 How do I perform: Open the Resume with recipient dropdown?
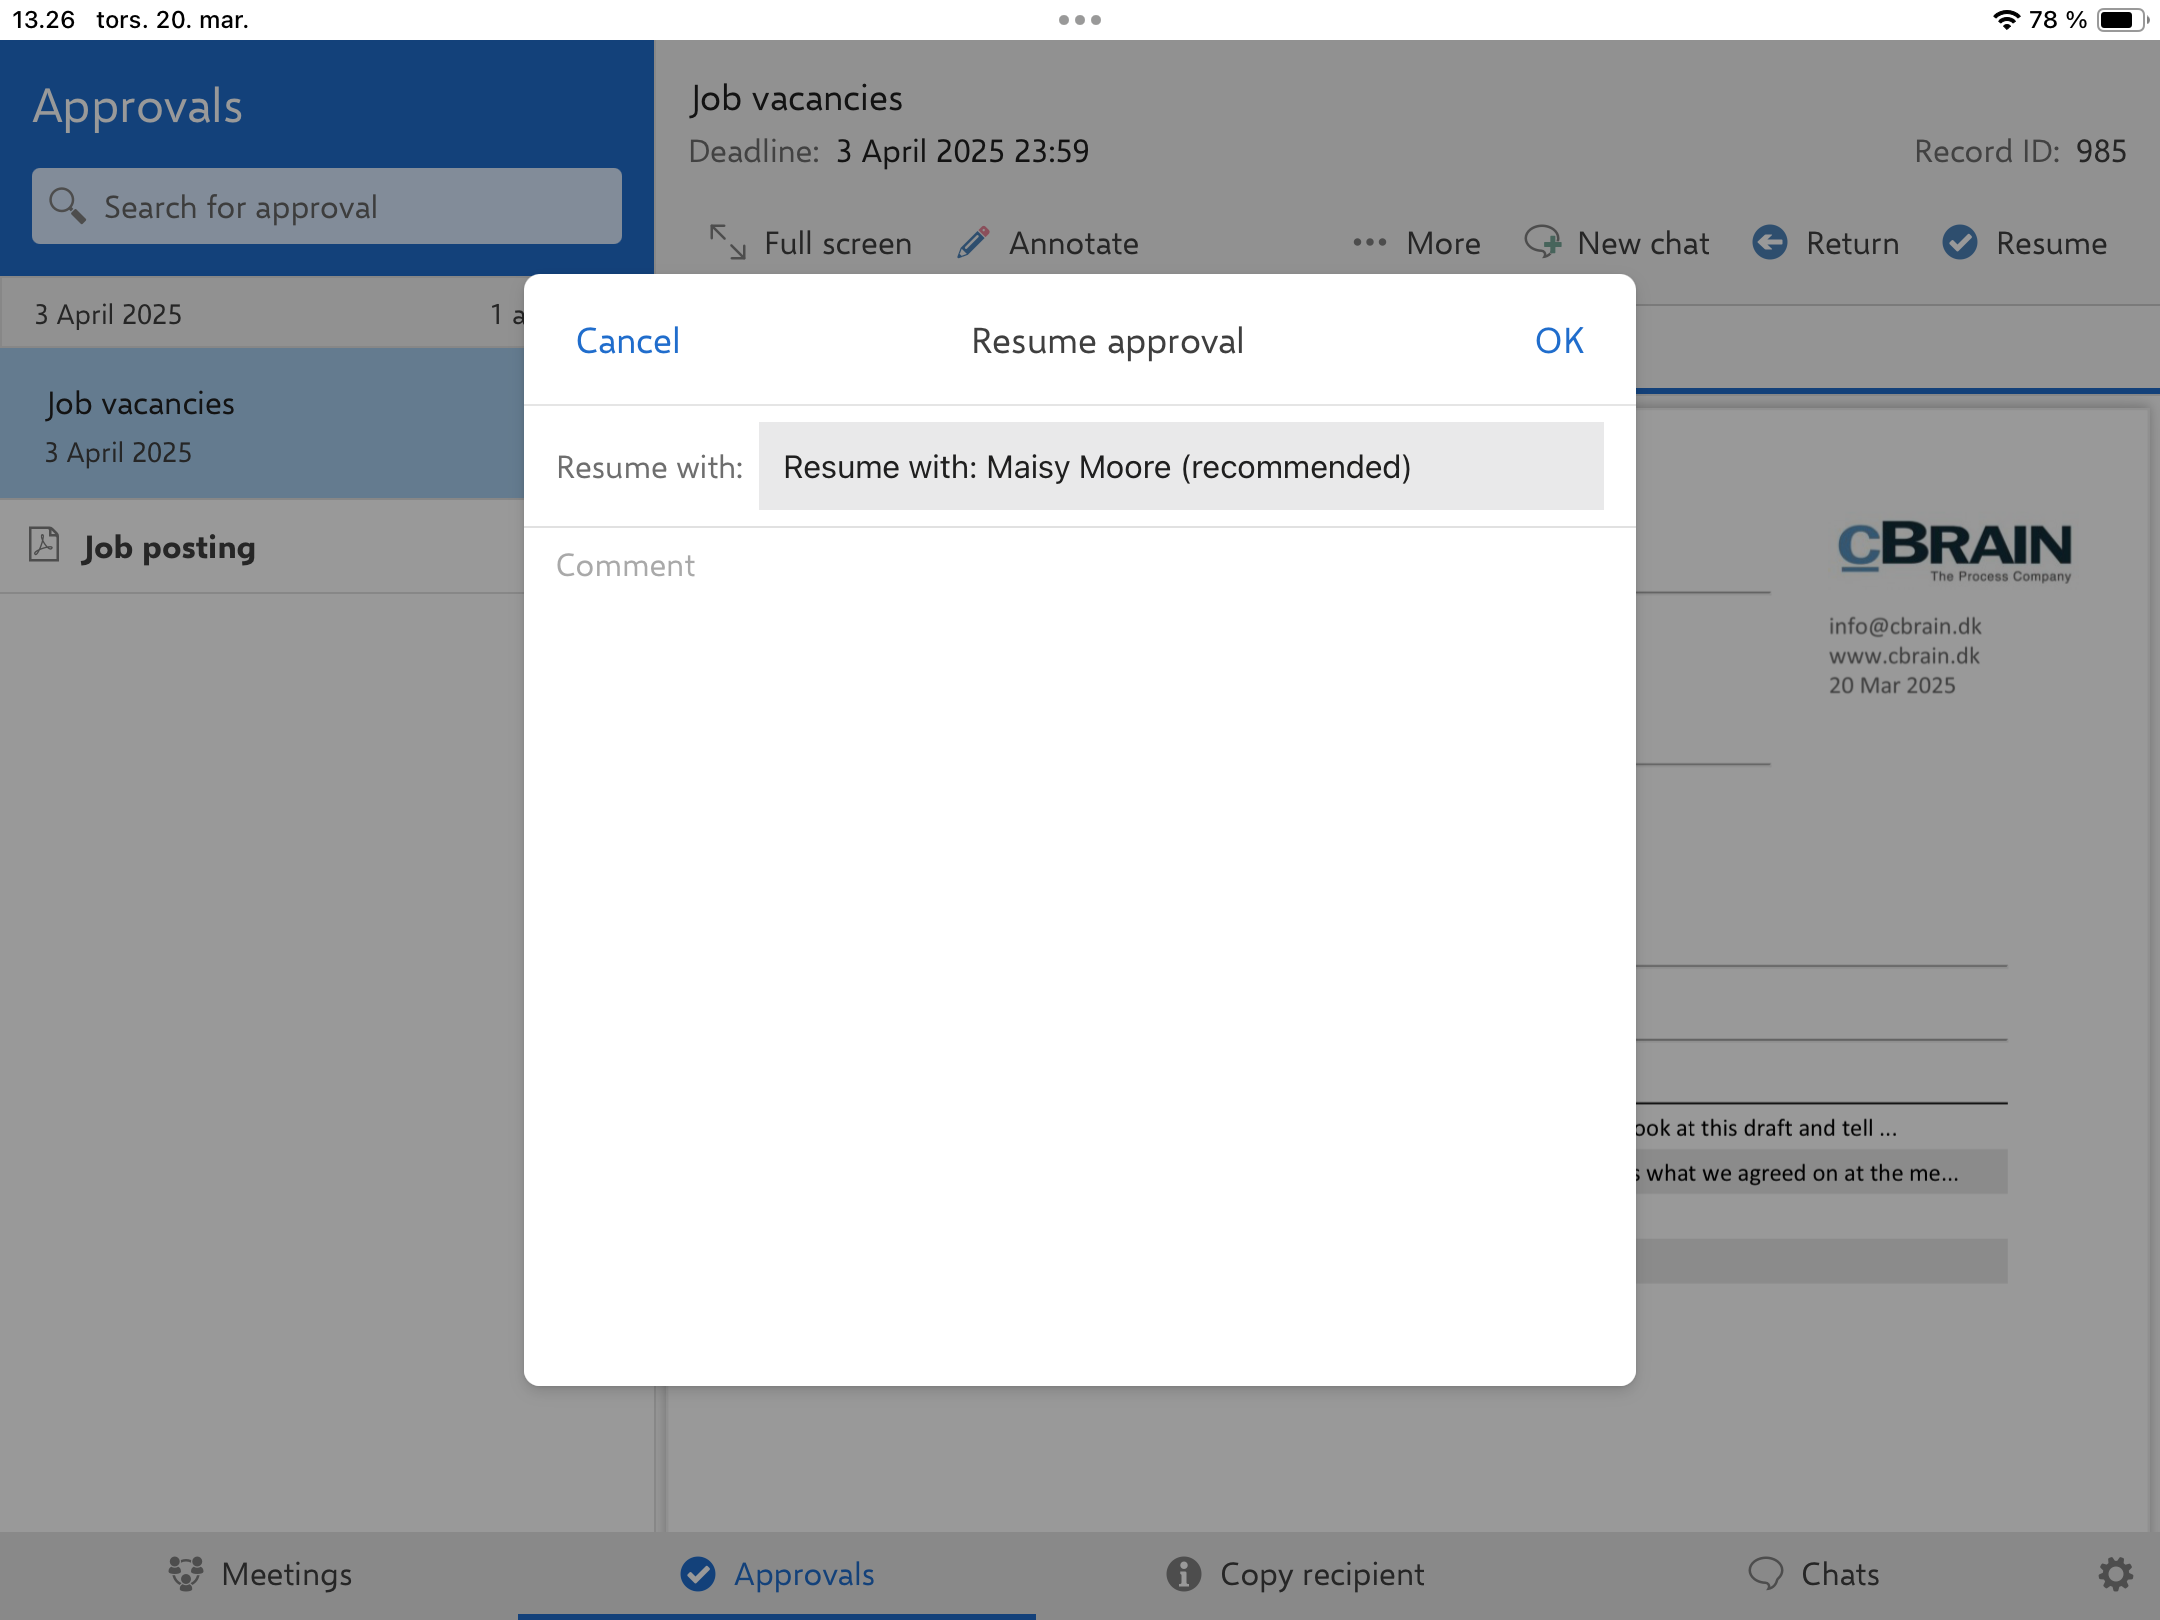point(1180,467)
